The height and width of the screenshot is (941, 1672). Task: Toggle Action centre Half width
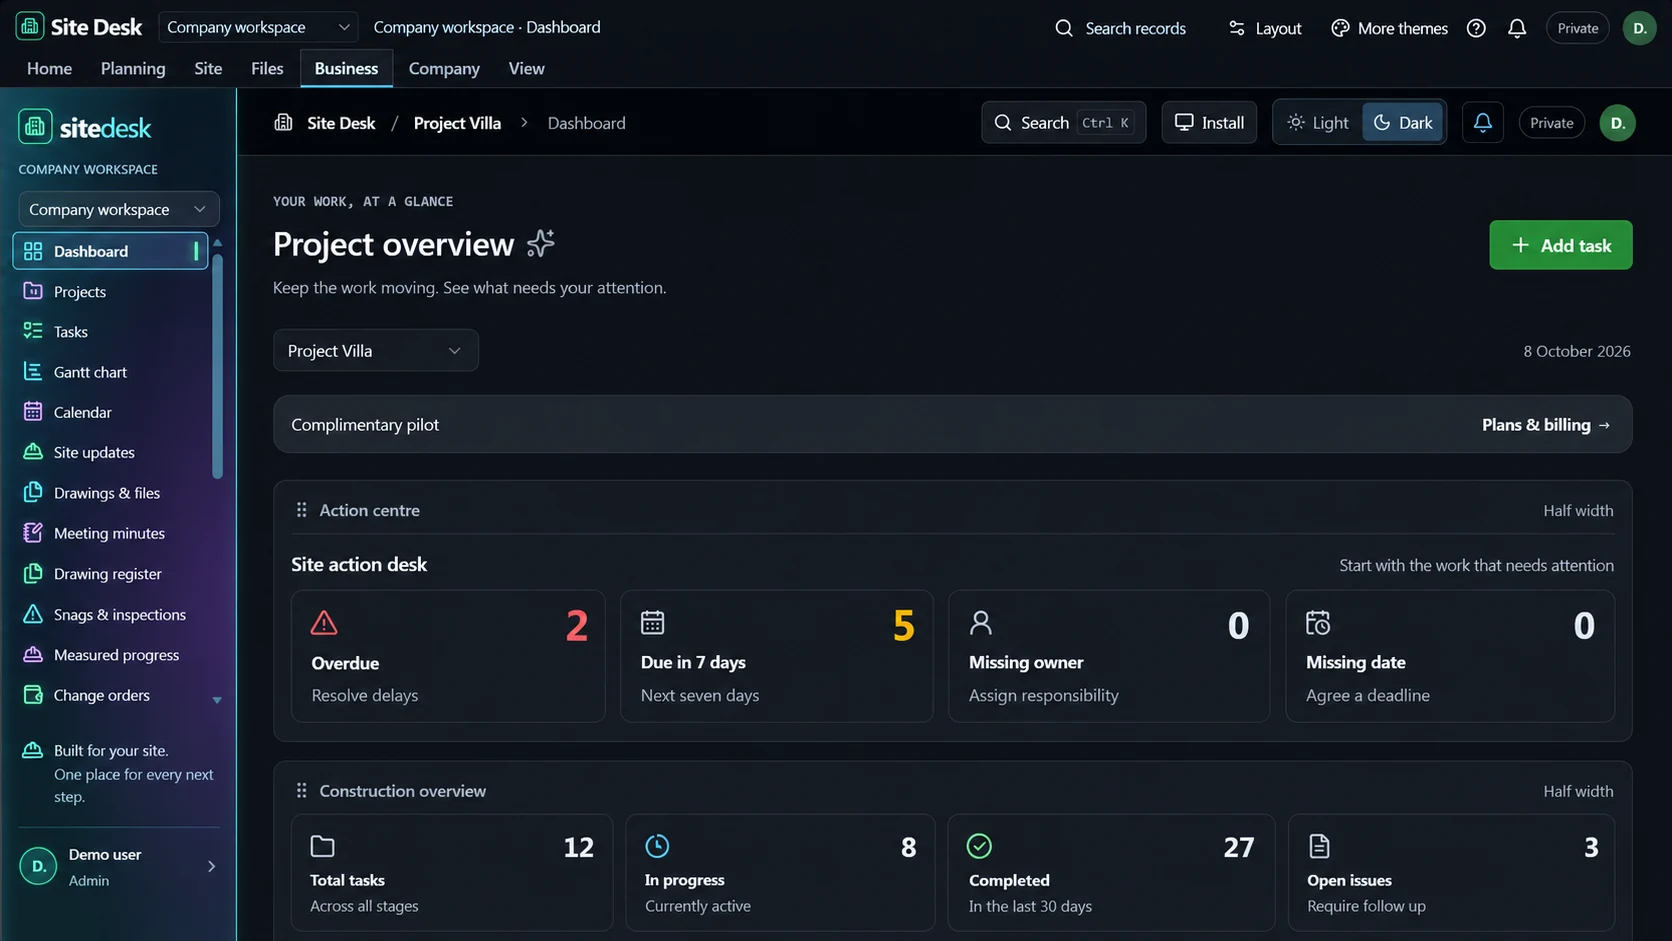click(x=1578, y=510)
